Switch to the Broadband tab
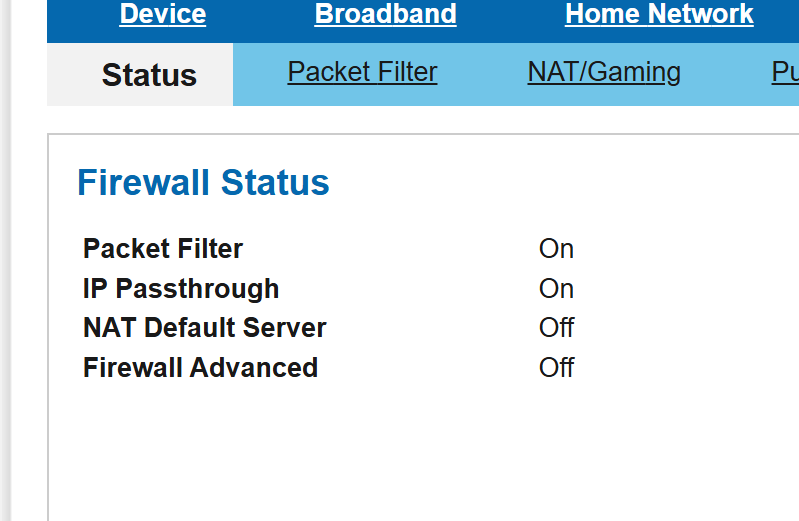 (385, 15)
